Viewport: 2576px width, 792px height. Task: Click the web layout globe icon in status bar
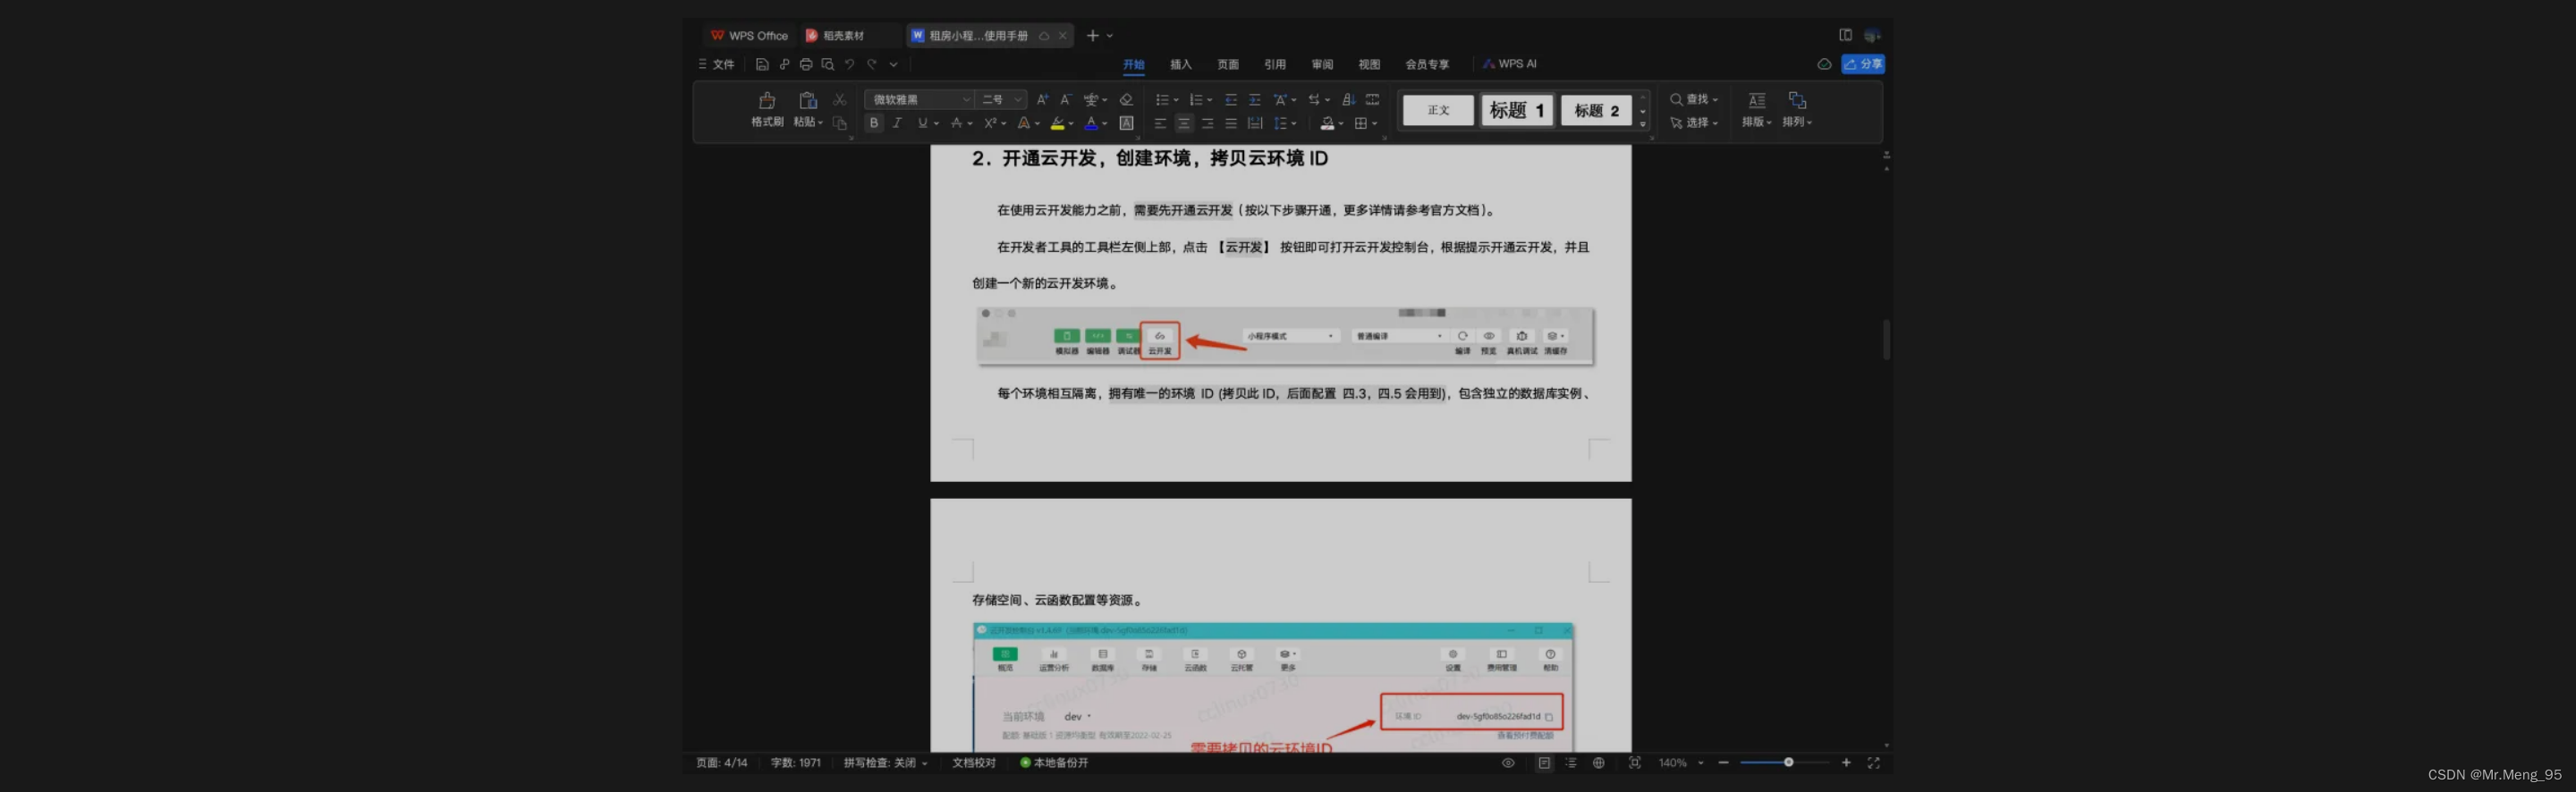click(1599, 763)
